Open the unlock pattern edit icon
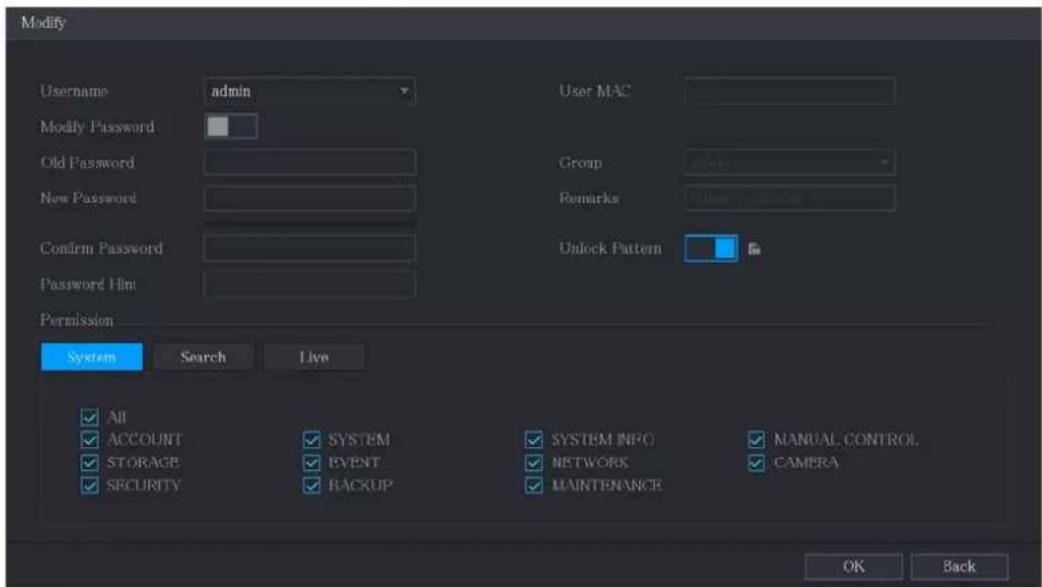This screenshot has height=587, width=1042. [x=754, y=249]
